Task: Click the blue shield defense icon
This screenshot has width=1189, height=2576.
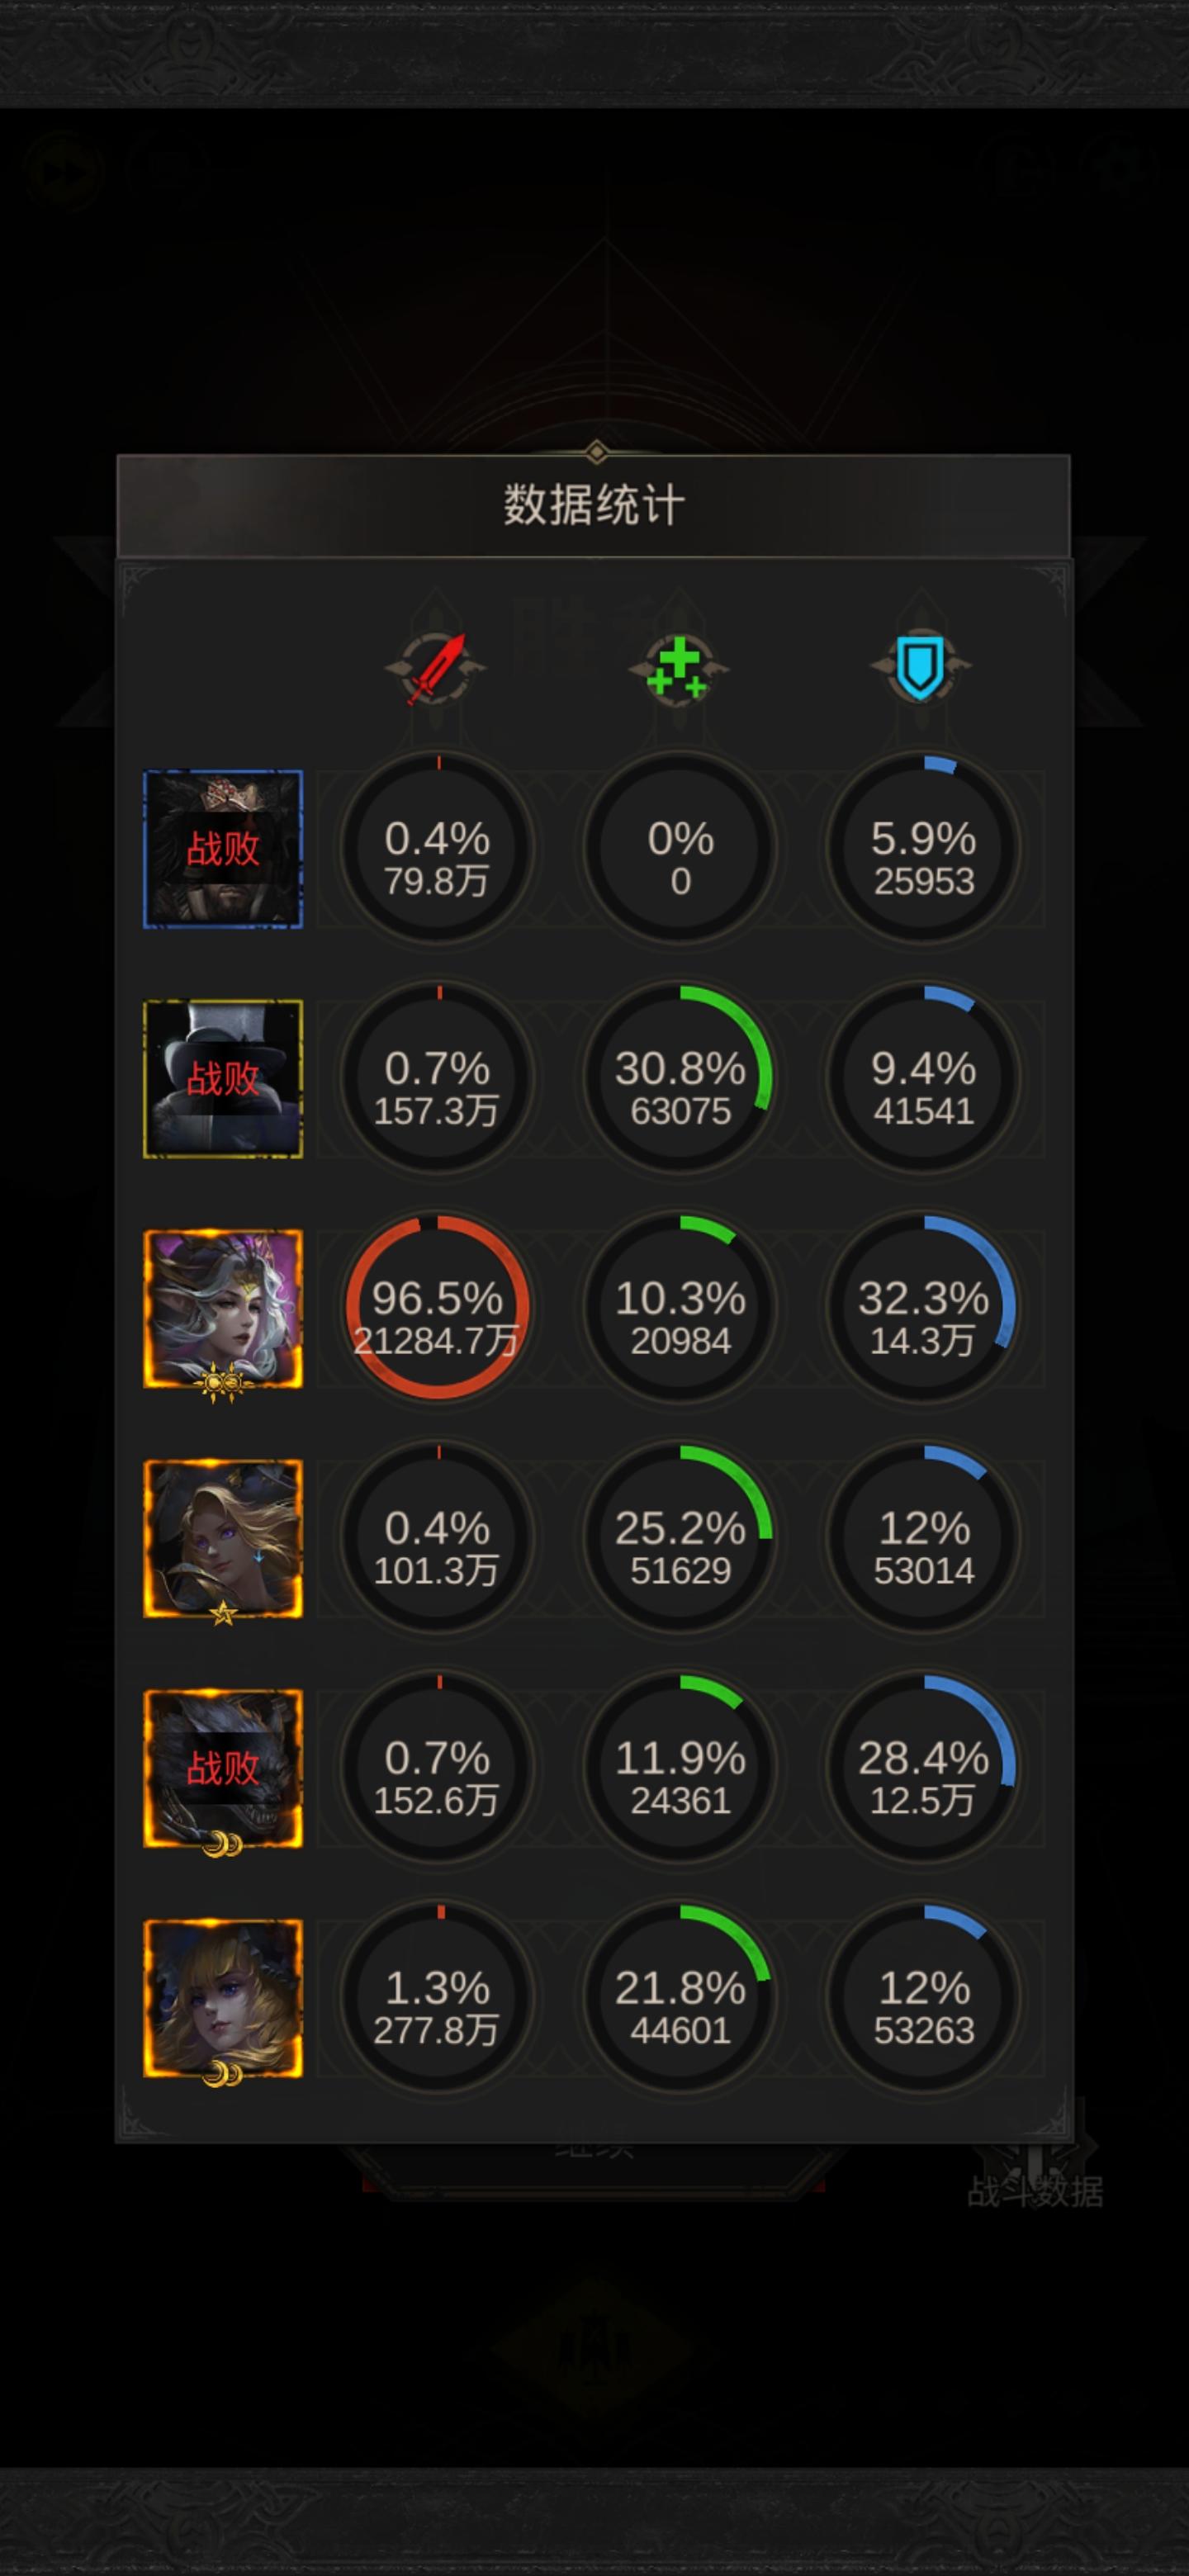Action: (x=921, y=667)
